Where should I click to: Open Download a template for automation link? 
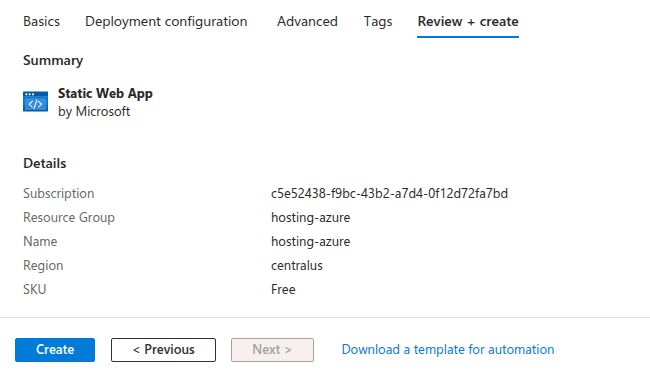click(448, 349)
